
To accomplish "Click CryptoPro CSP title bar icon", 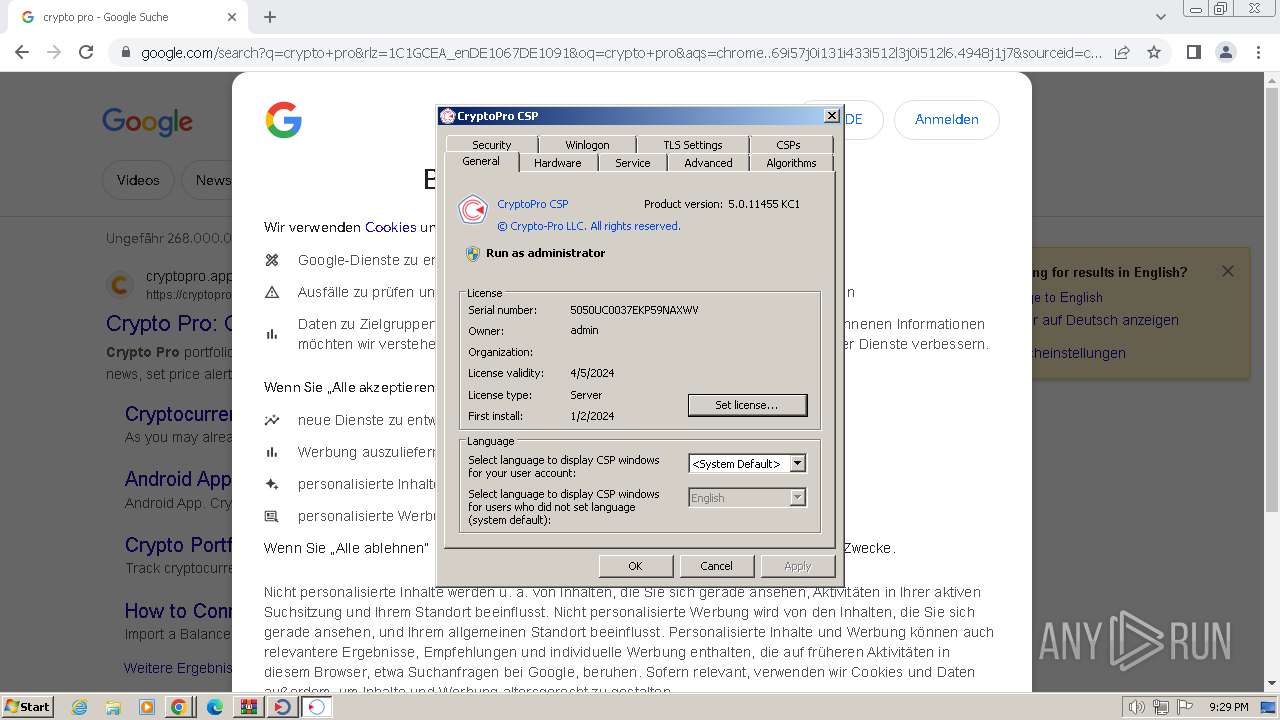I will coord(447,116).
